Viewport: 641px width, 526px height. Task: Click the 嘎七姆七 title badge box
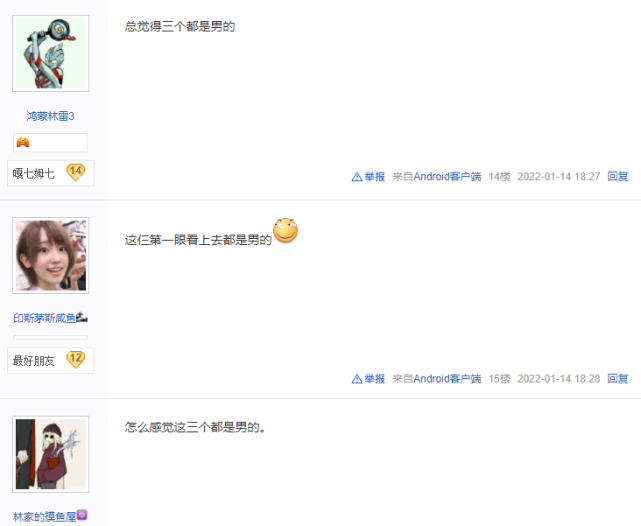51,173
